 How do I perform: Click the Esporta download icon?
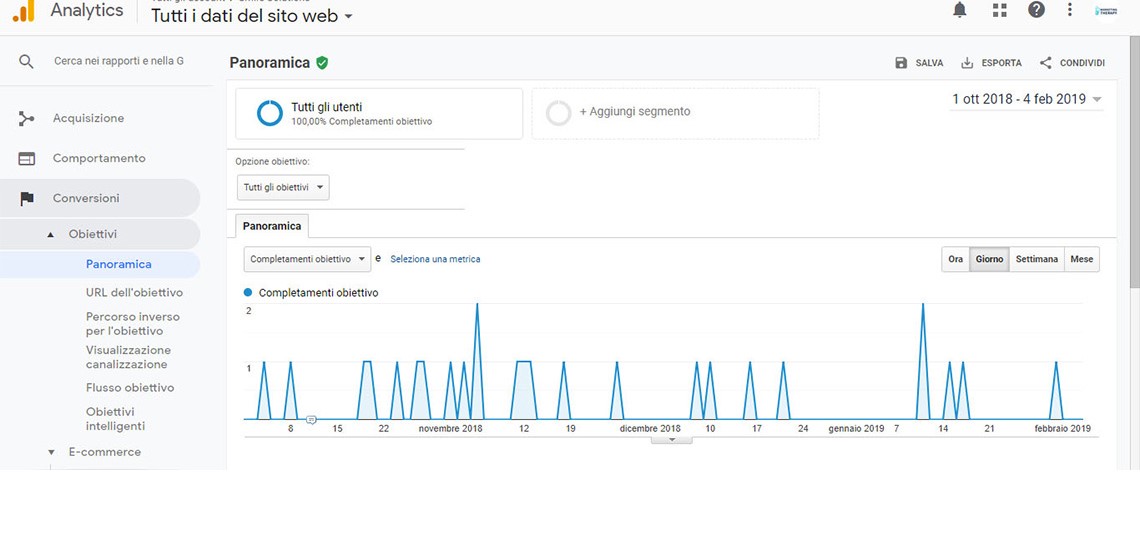pyautogui.click(x=967, y=63)
